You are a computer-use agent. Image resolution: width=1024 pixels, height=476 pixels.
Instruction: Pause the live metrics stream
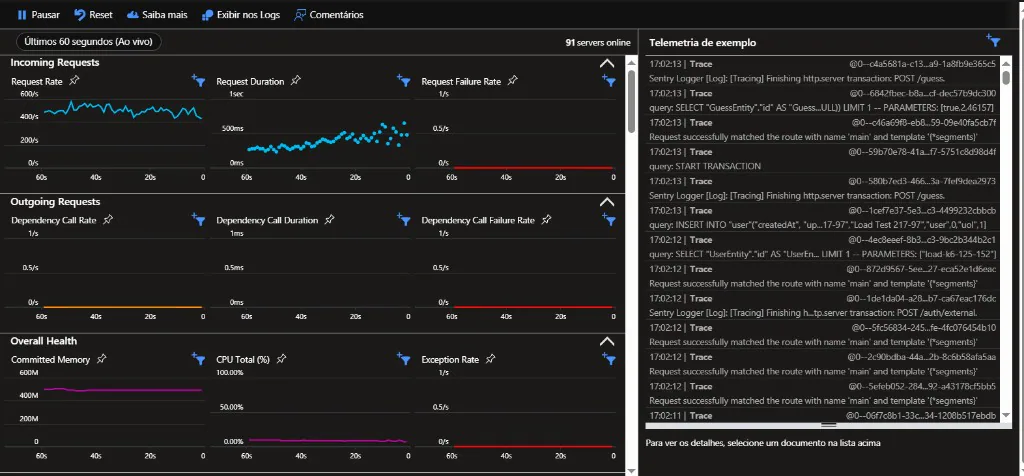39,14
